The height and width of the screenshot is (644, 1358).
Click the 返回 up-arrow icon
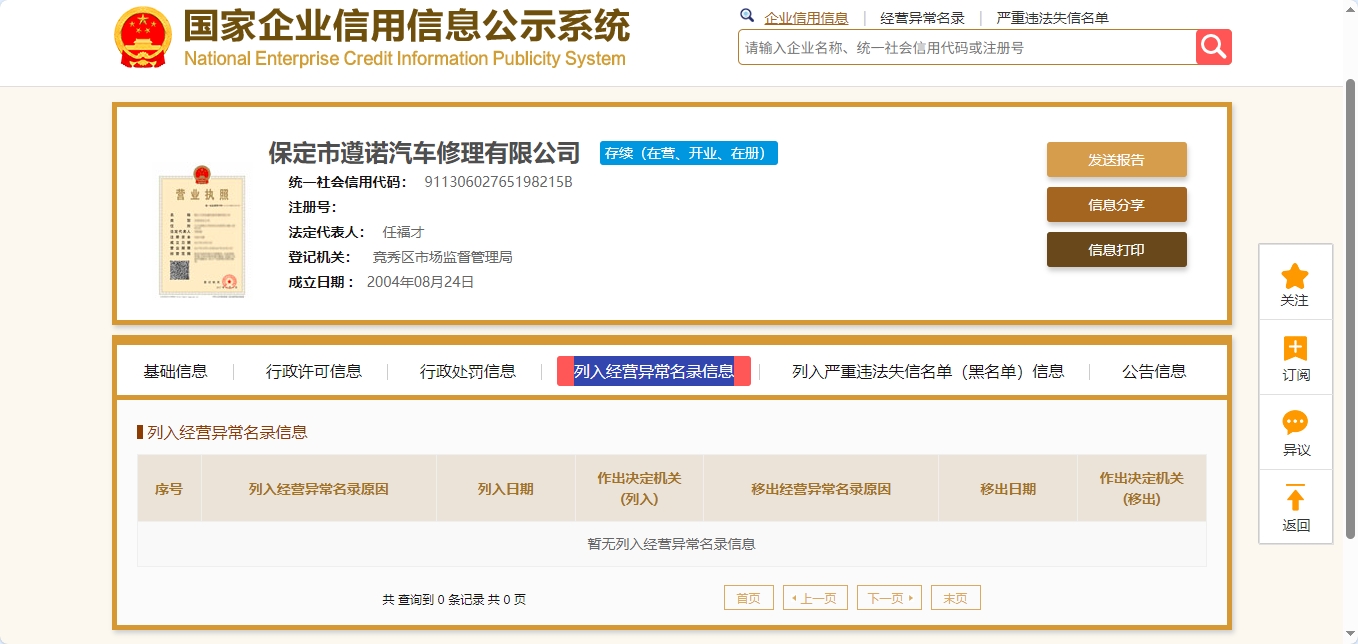point(1295,498)
